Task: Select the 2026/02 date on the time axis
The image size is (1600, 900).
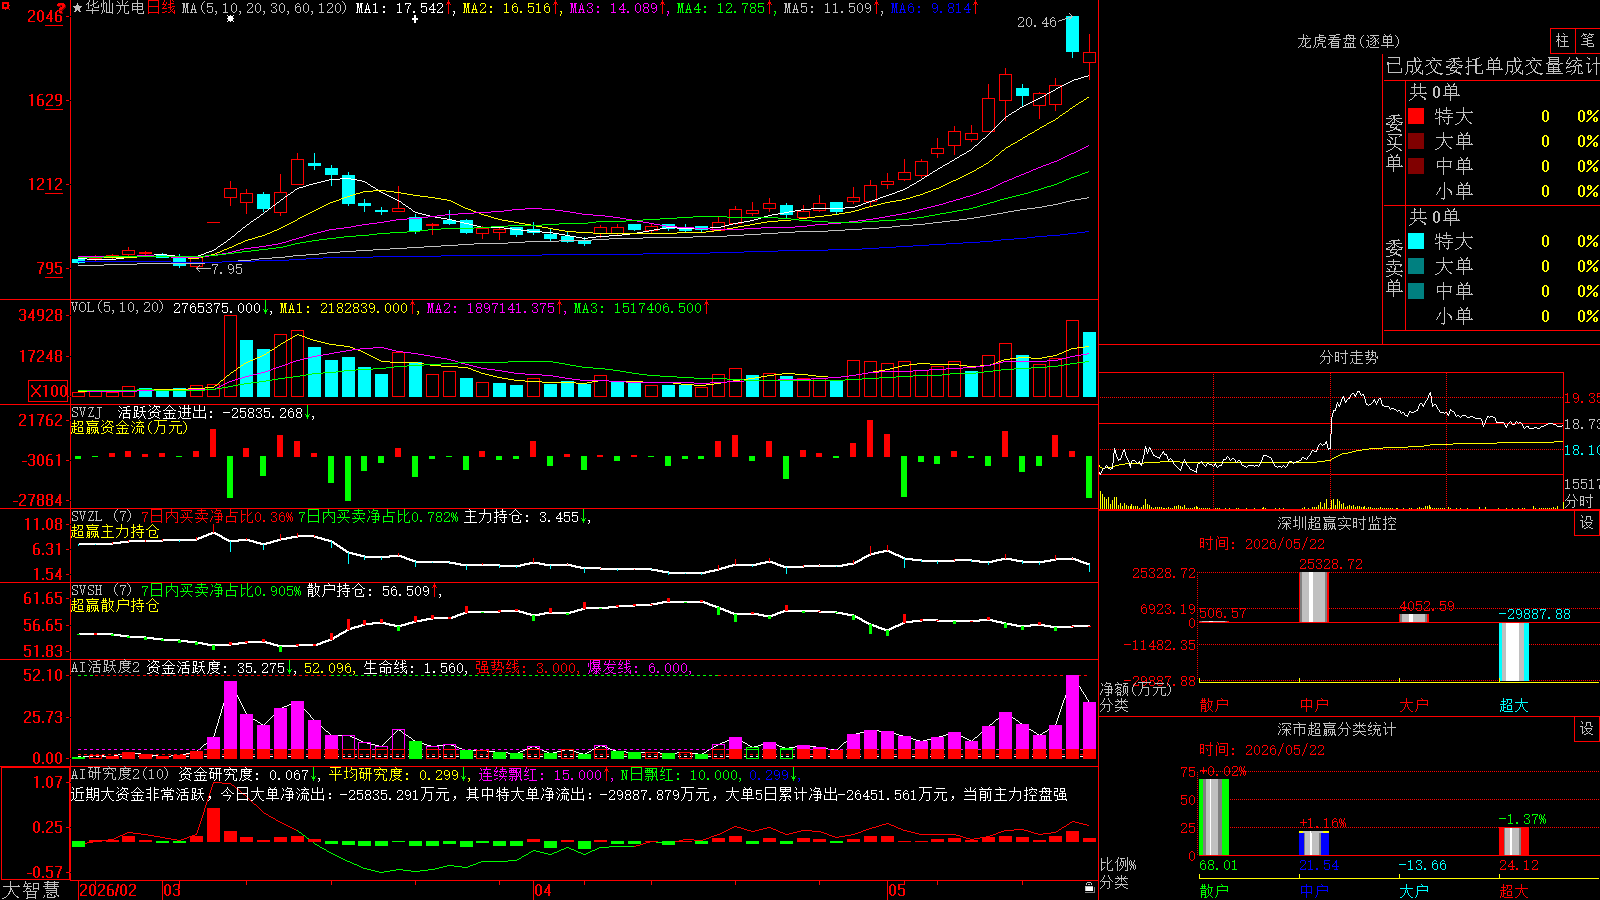Action: (x=108, y=890)
